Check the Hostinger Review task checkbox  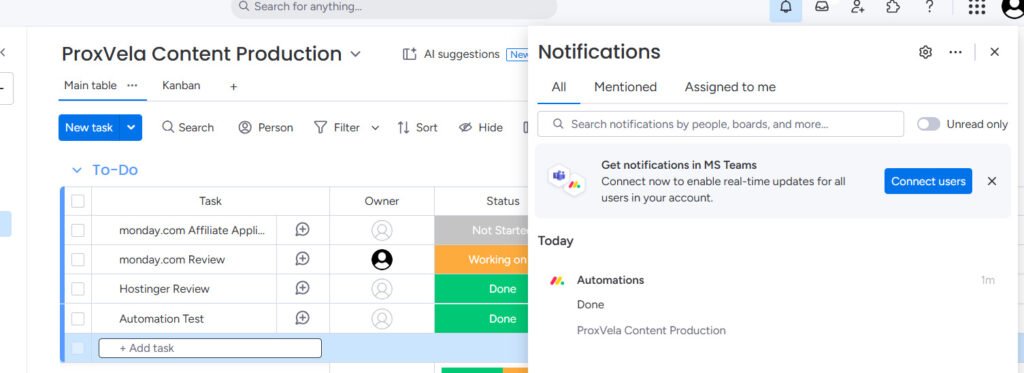tap(78, 289)
